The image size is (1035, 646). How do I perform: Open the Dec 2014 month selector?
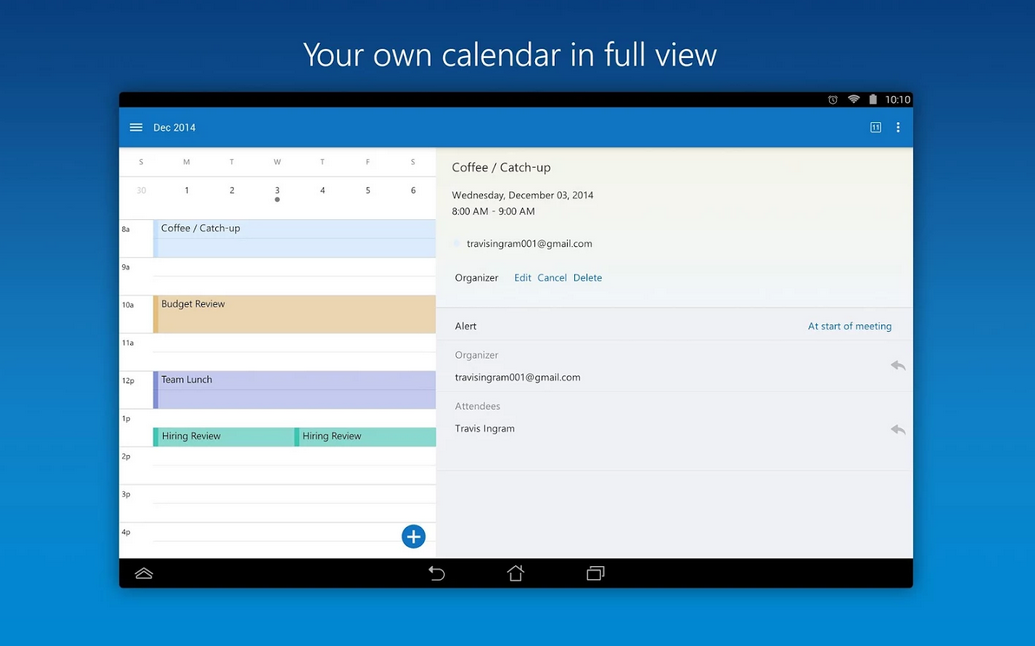pos(174,127)
